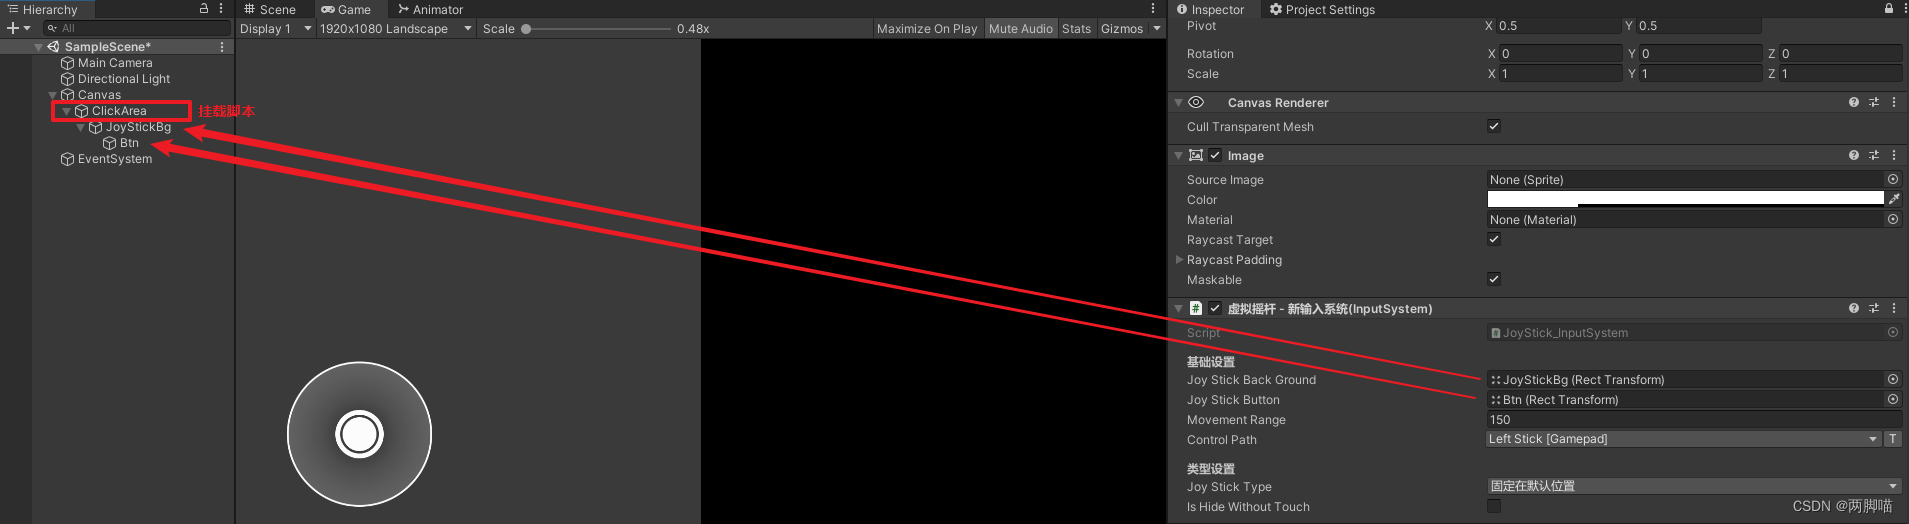Click the Movement Range value field
The width and height of the screenshot is (1909, 524).
(1693, 419)
